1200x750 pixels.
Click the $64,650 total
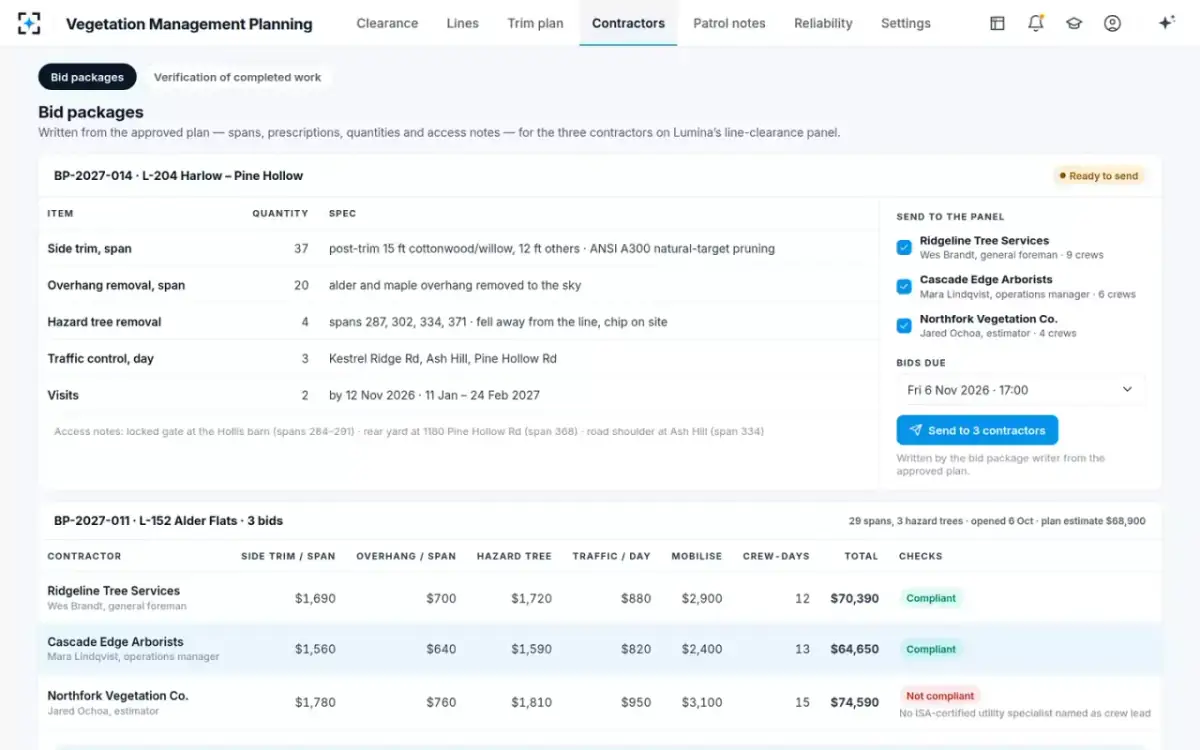coord(855,649)
